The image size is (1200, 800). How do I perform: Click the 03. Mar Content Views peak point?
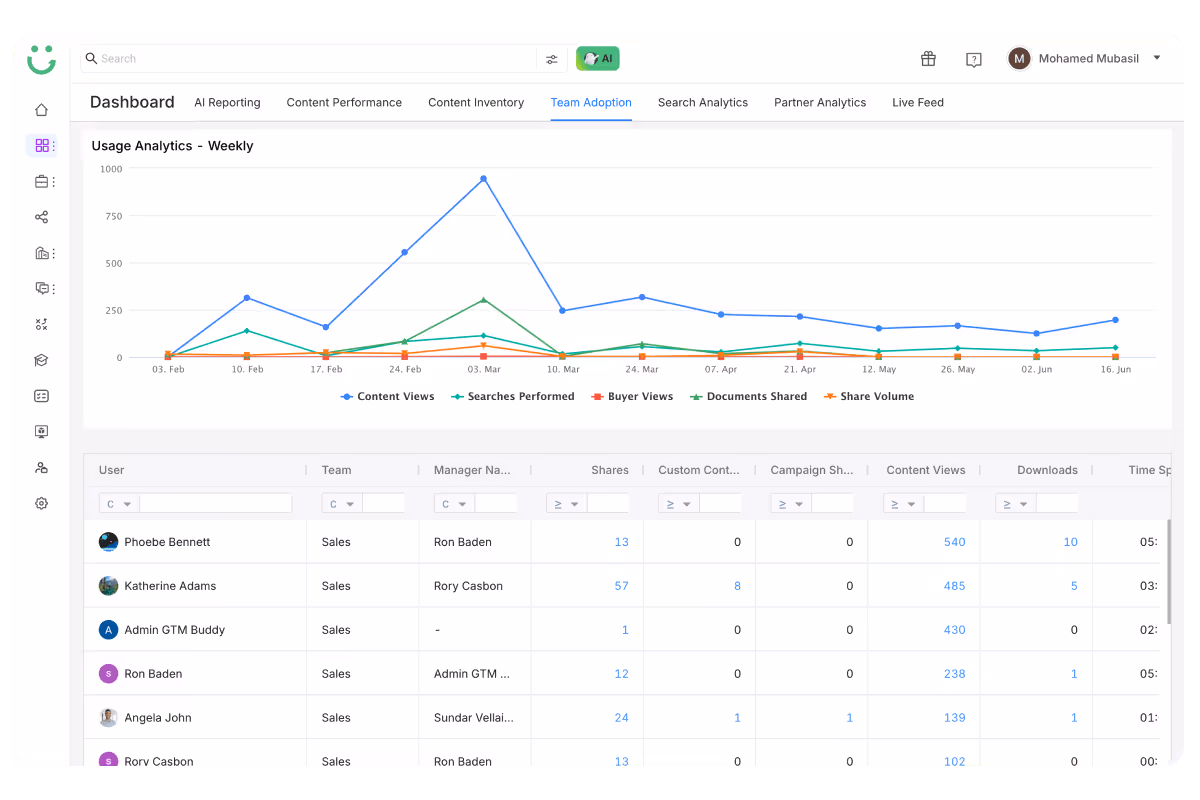pos(483,179)
